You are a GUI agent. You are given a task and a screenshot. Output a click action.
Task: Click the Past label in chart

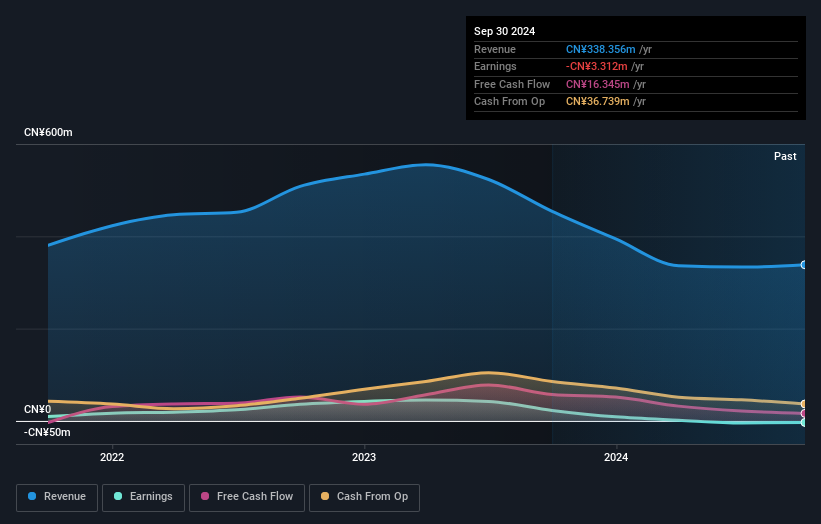[x=785, y=156]
